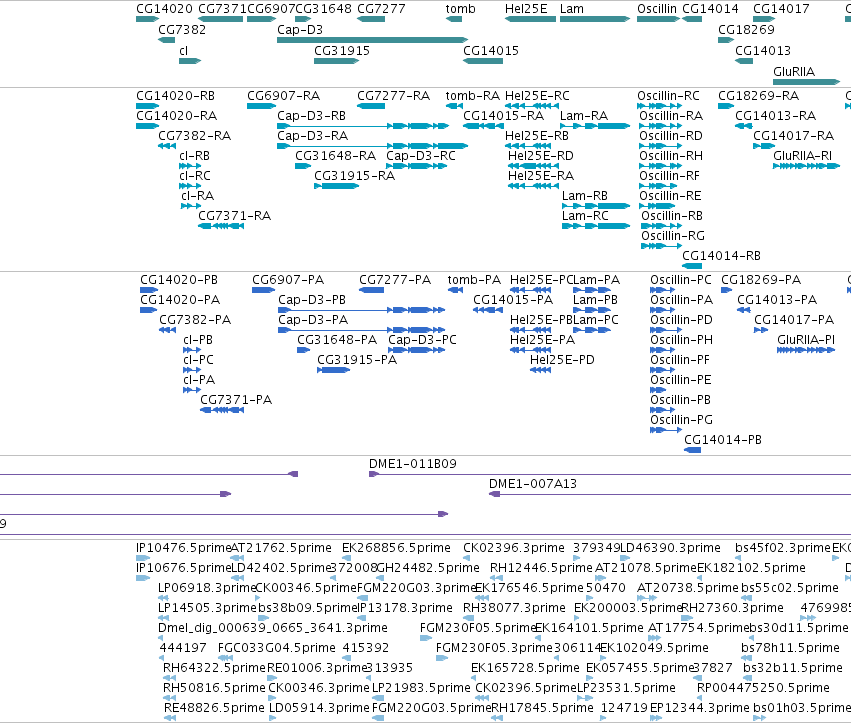Screen dimensions: 851x723
Task: Open protein Lam-PA label
Action: pos(596,280)
